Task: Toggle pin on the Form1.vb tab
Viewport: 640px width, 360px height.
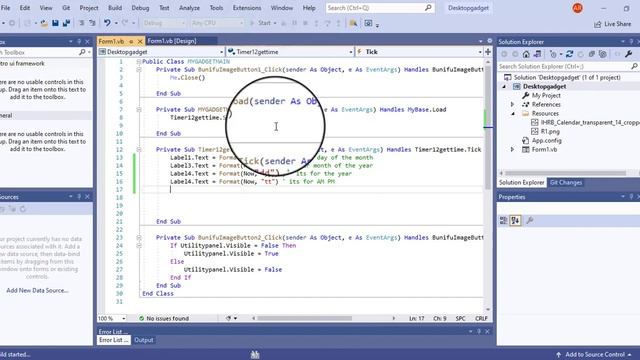Action: (131, 41)
